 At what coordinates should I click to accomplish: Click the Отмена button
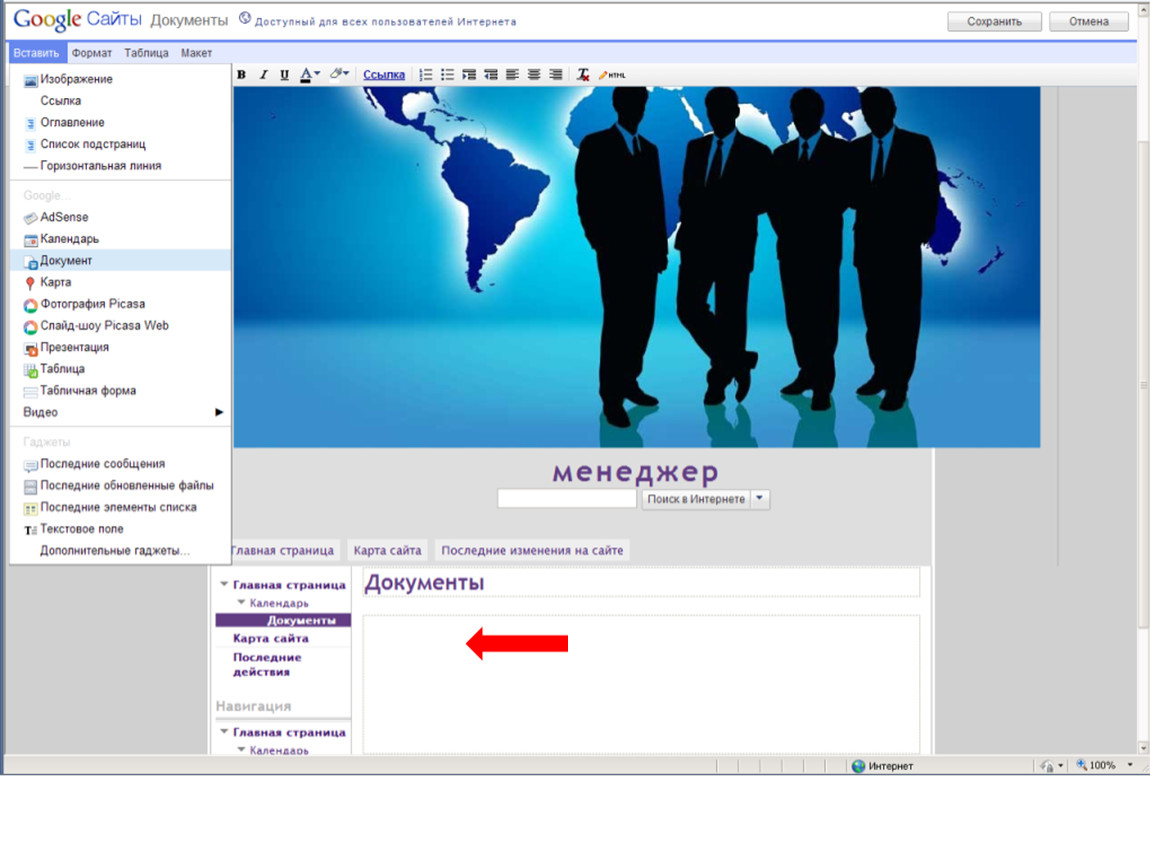(x=1088, y=21)
